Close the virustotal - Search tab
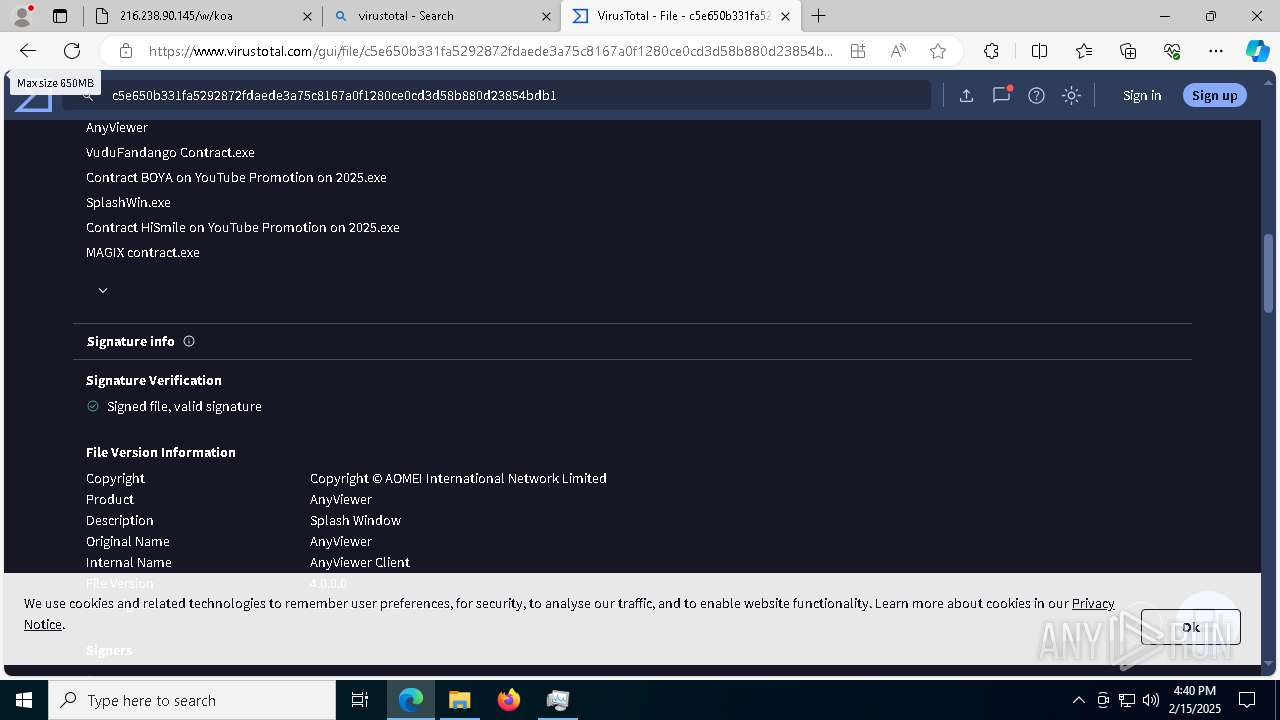1280x720 pixels. 547,16
